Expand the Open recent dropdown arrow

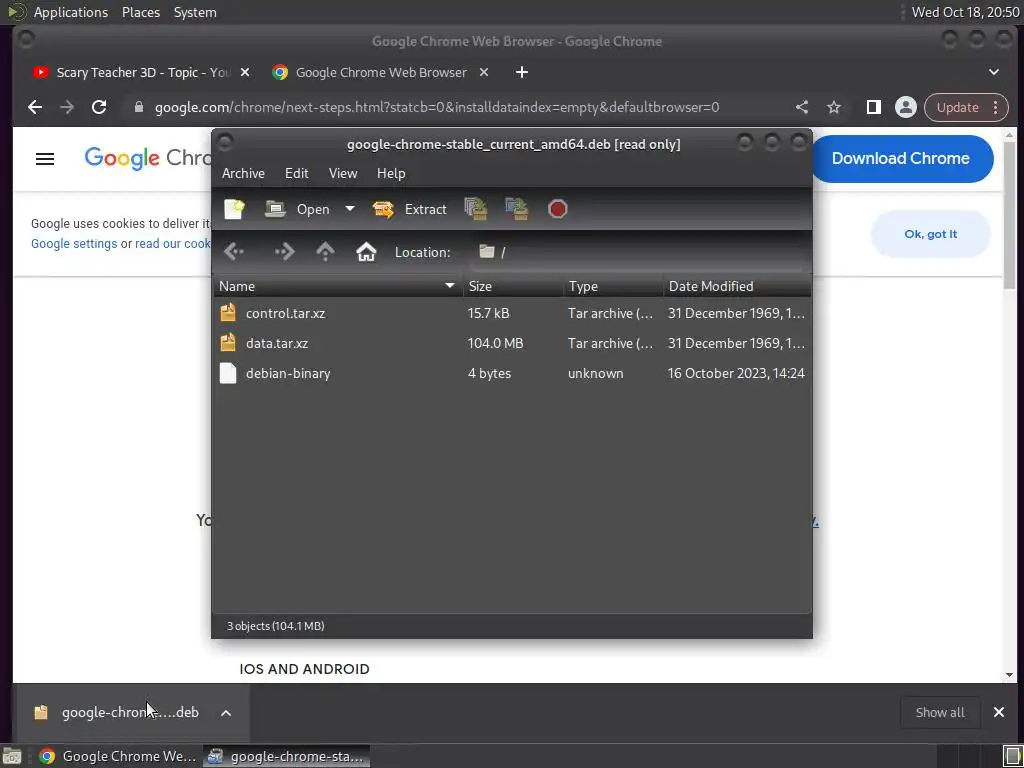click(x=350, y=209)
